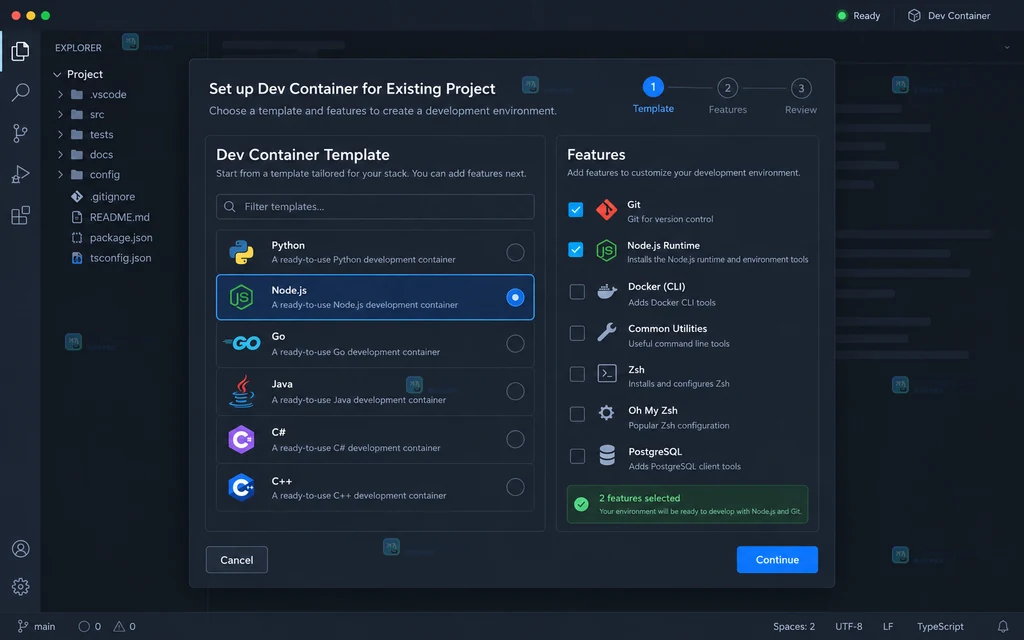The width and height of the screenshot is (1024, 640).
Task: Go to step 2 Features
Action: (728, 97)
